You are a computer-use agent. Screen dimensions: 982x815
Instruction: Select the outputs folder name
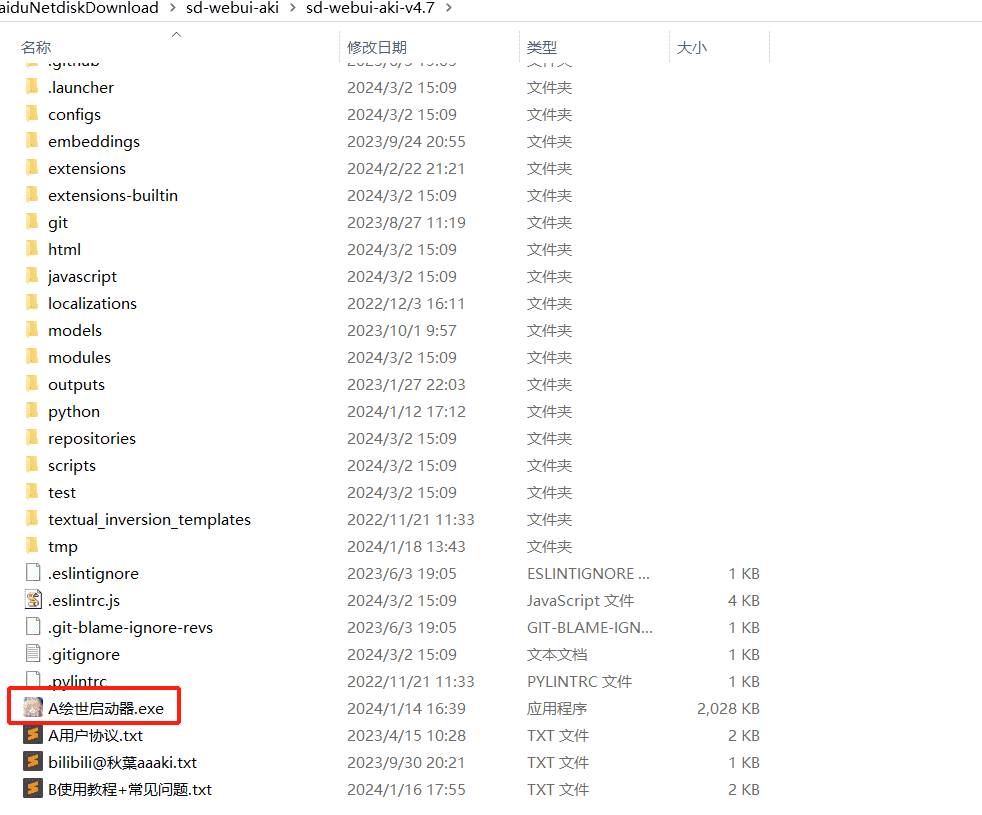[x=76, y=384]
